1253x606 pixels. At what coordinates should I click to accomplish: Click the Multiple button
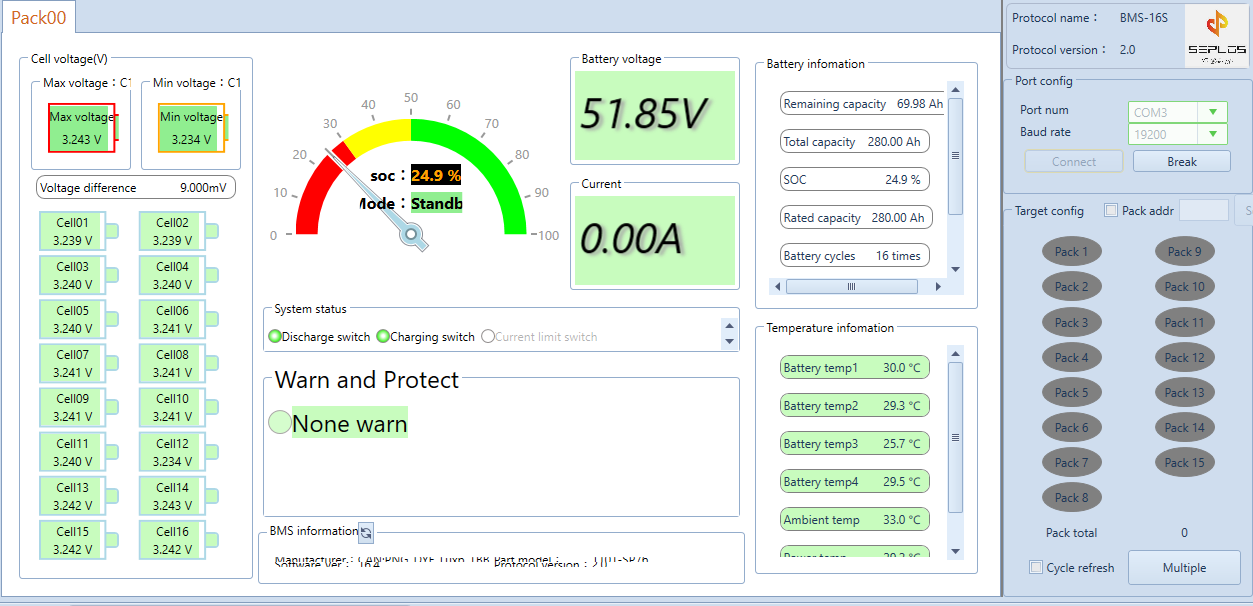tap(1184, 567)
